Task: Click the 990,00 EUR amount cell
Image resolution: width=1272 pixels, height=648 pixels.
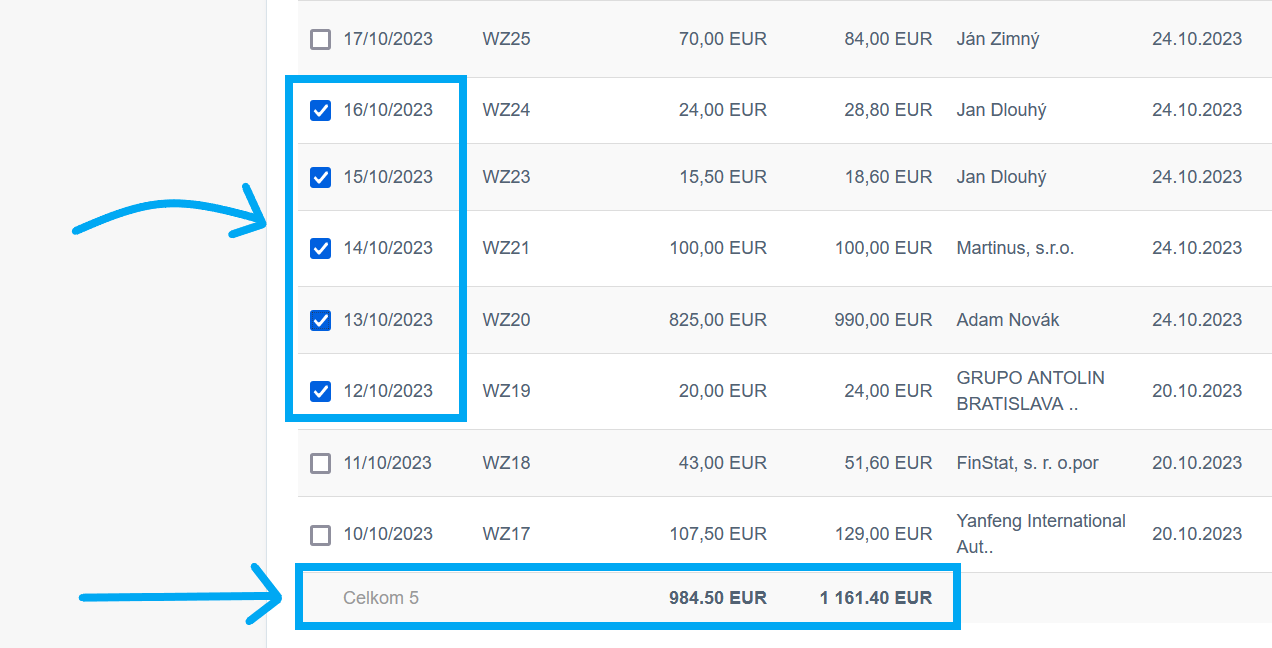Action: [883, 320]
